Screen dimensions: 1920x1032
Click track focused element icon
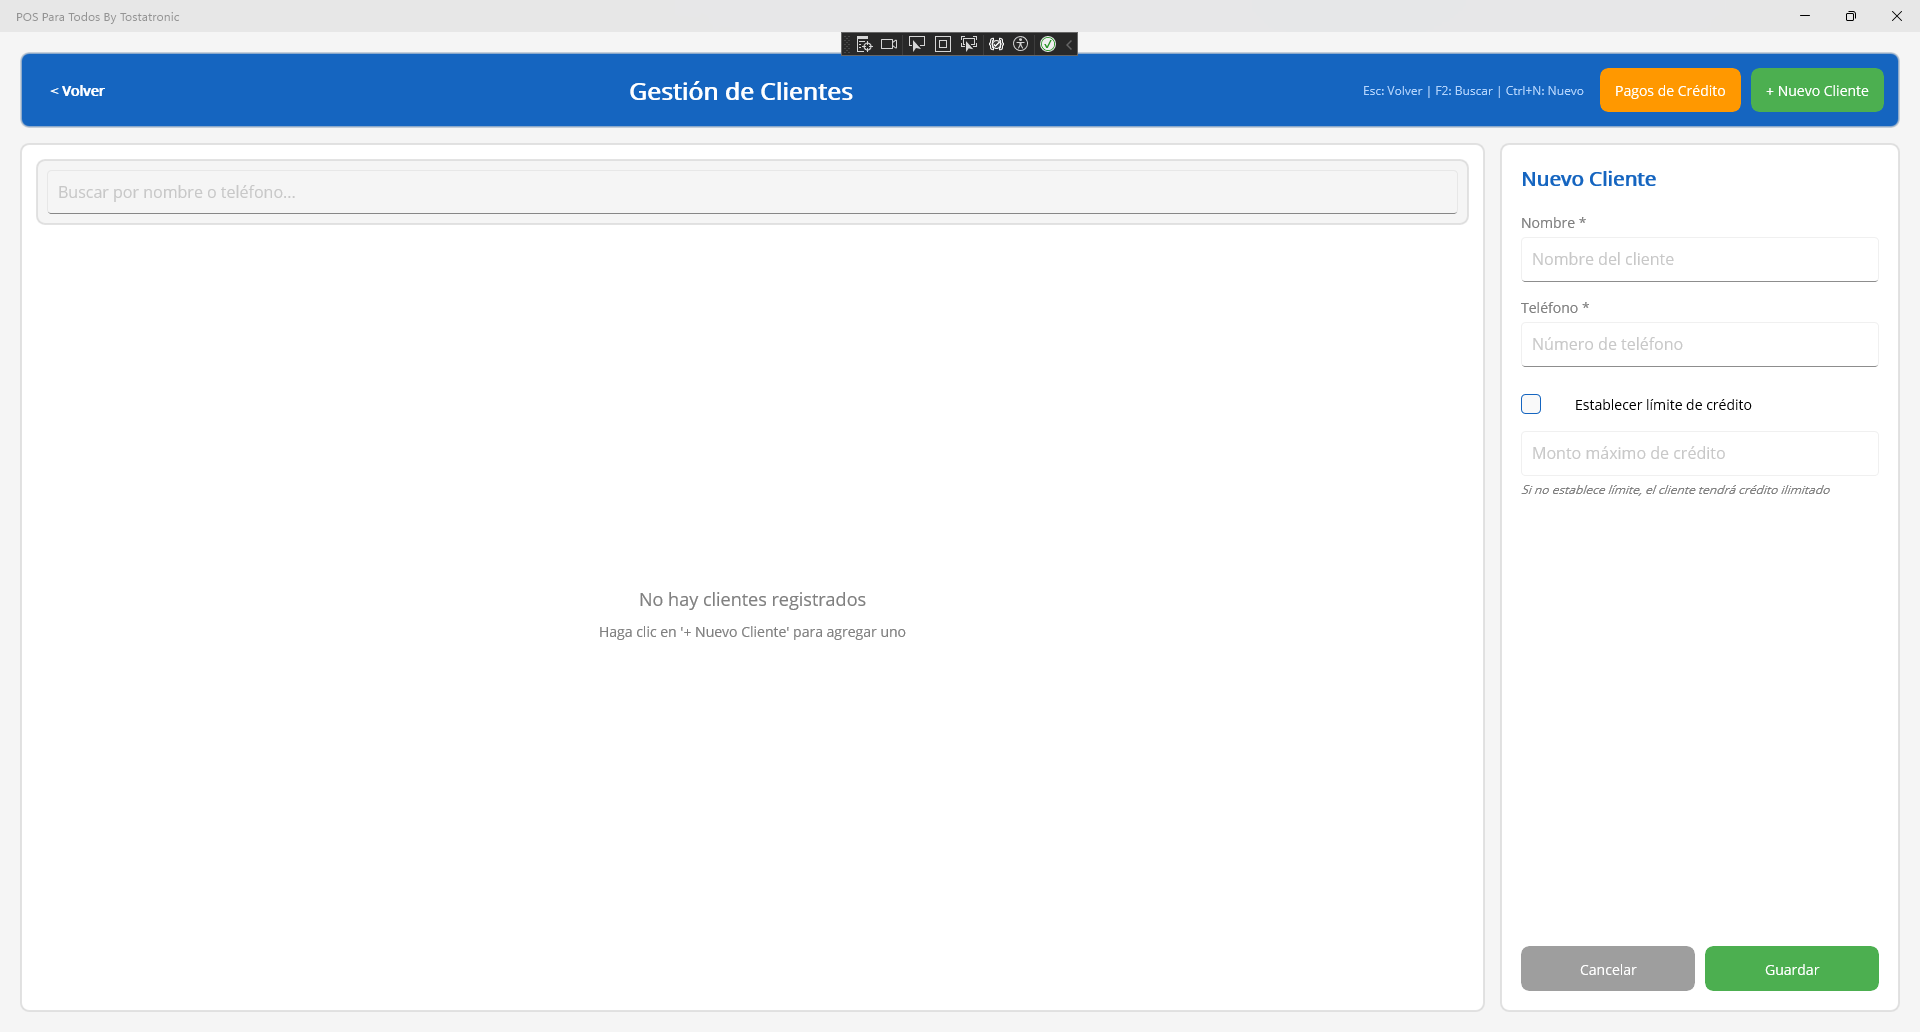pyautogui.click(x=968, y=44)
